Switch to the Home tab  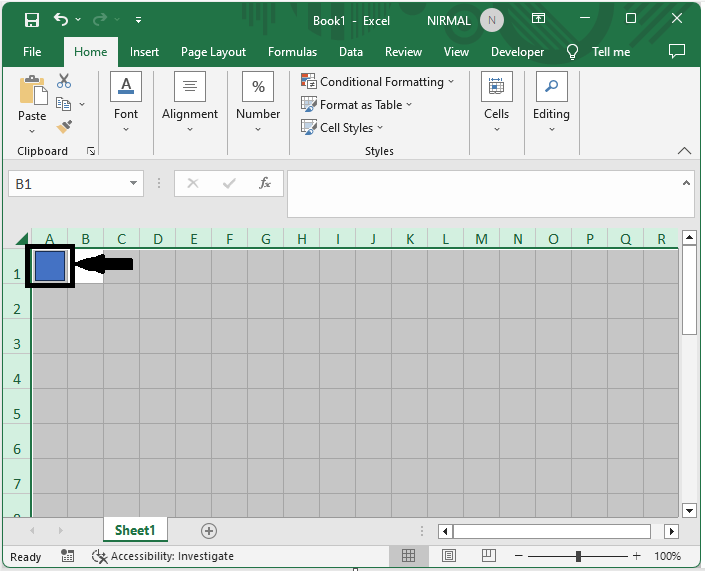90,52
